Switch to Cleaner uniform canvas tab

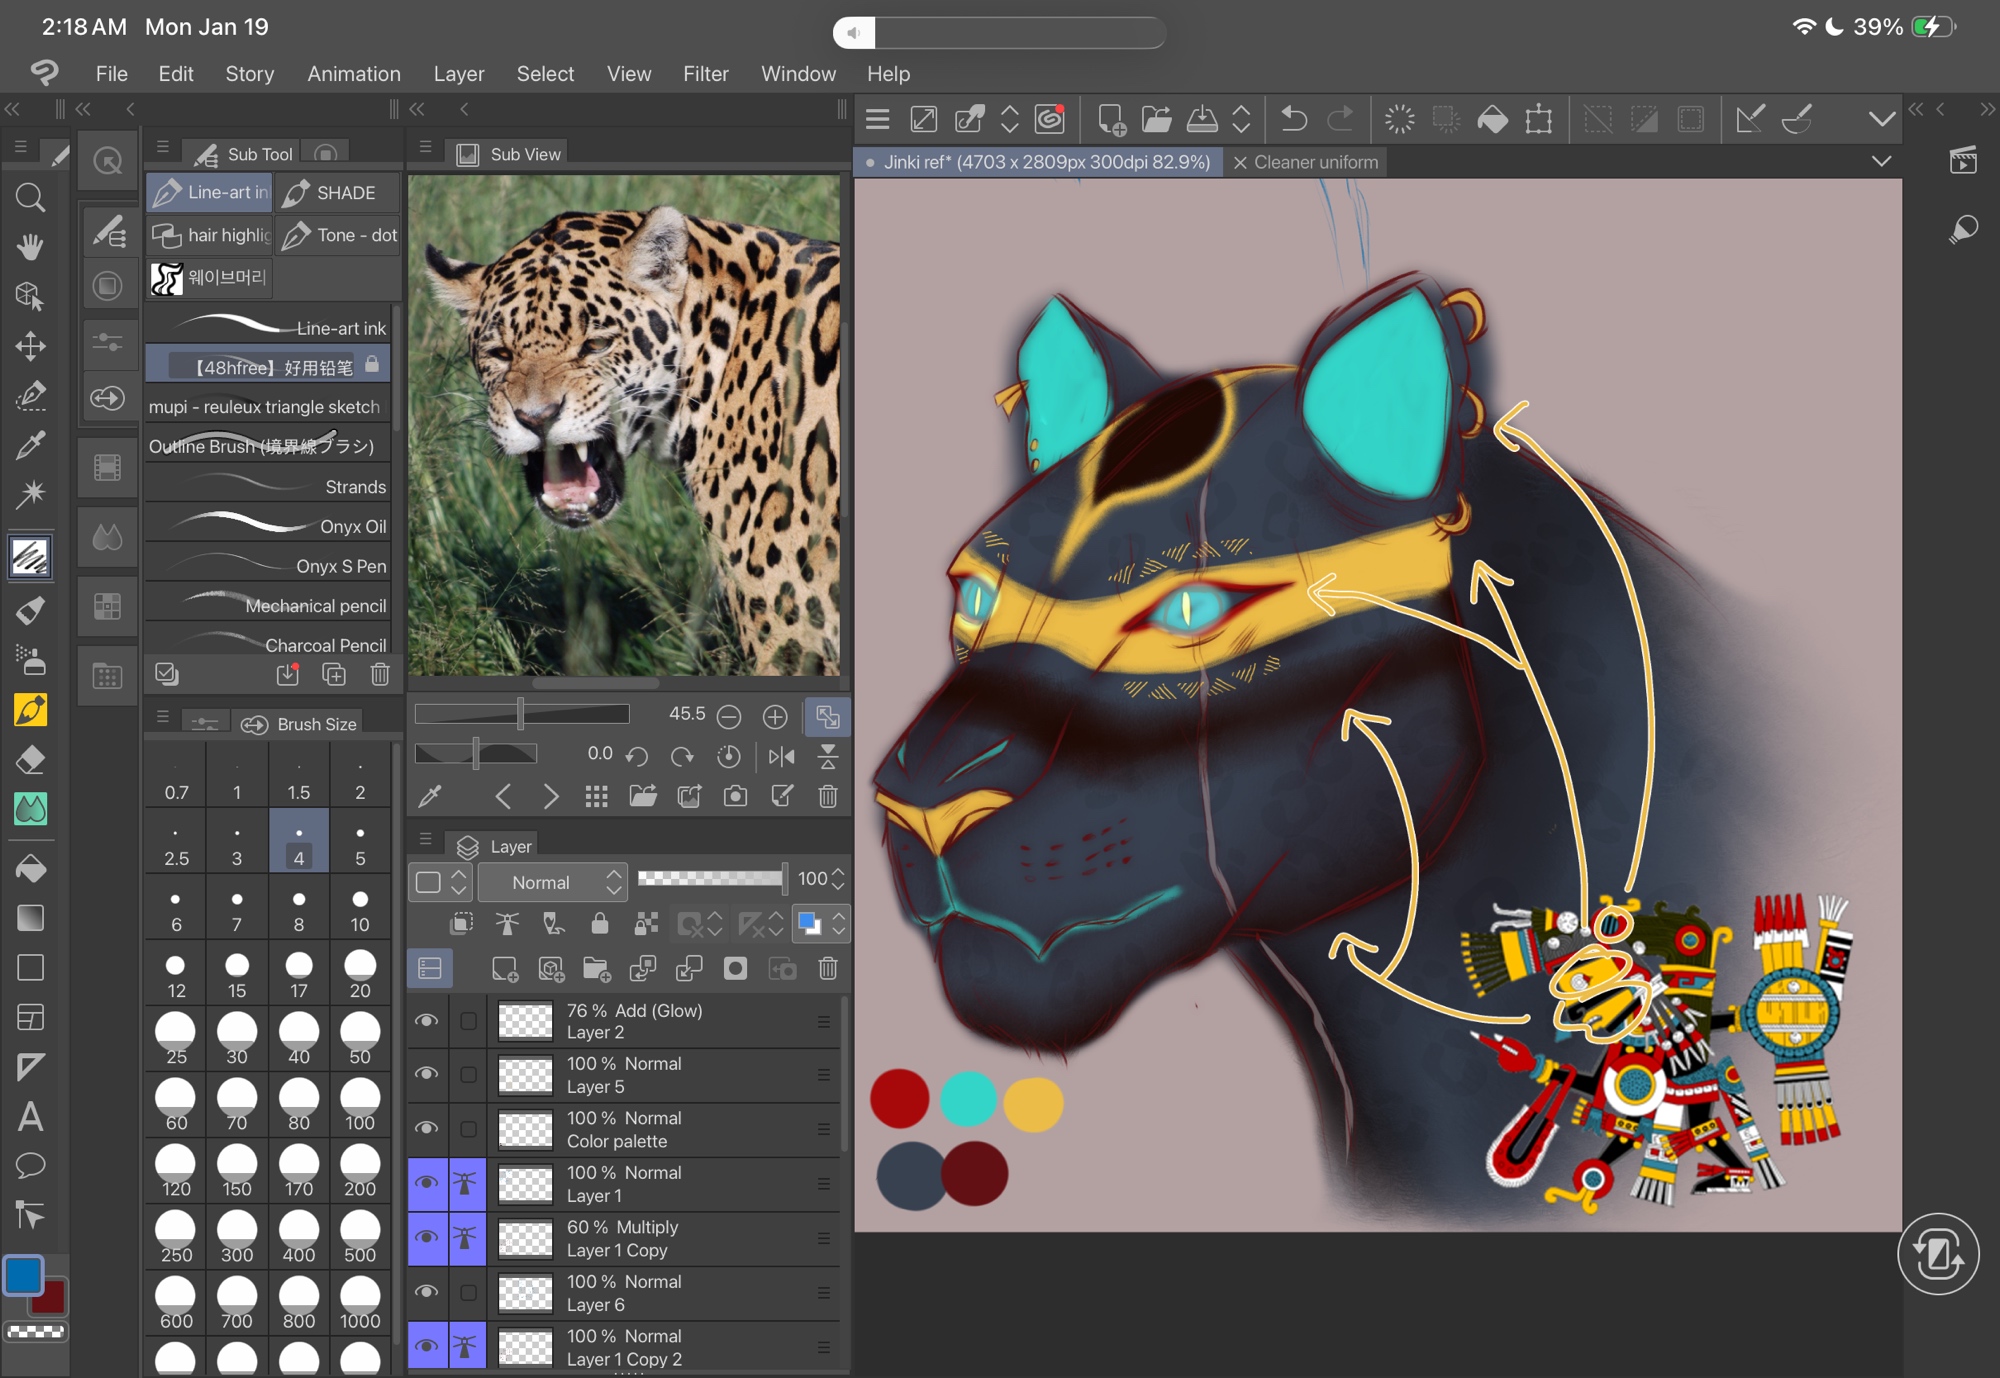1315,162
